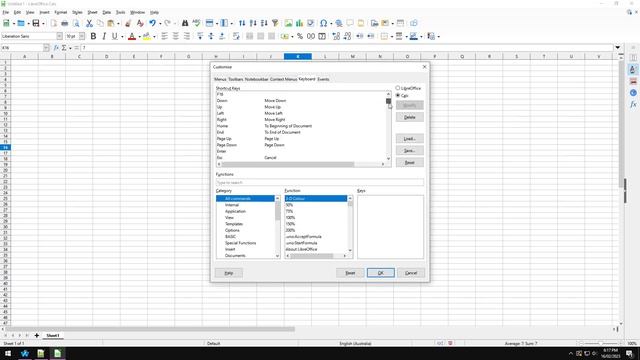640x360 pixels.
Task: Click the Cut scissors icon
Action: (x=89, y=23)
